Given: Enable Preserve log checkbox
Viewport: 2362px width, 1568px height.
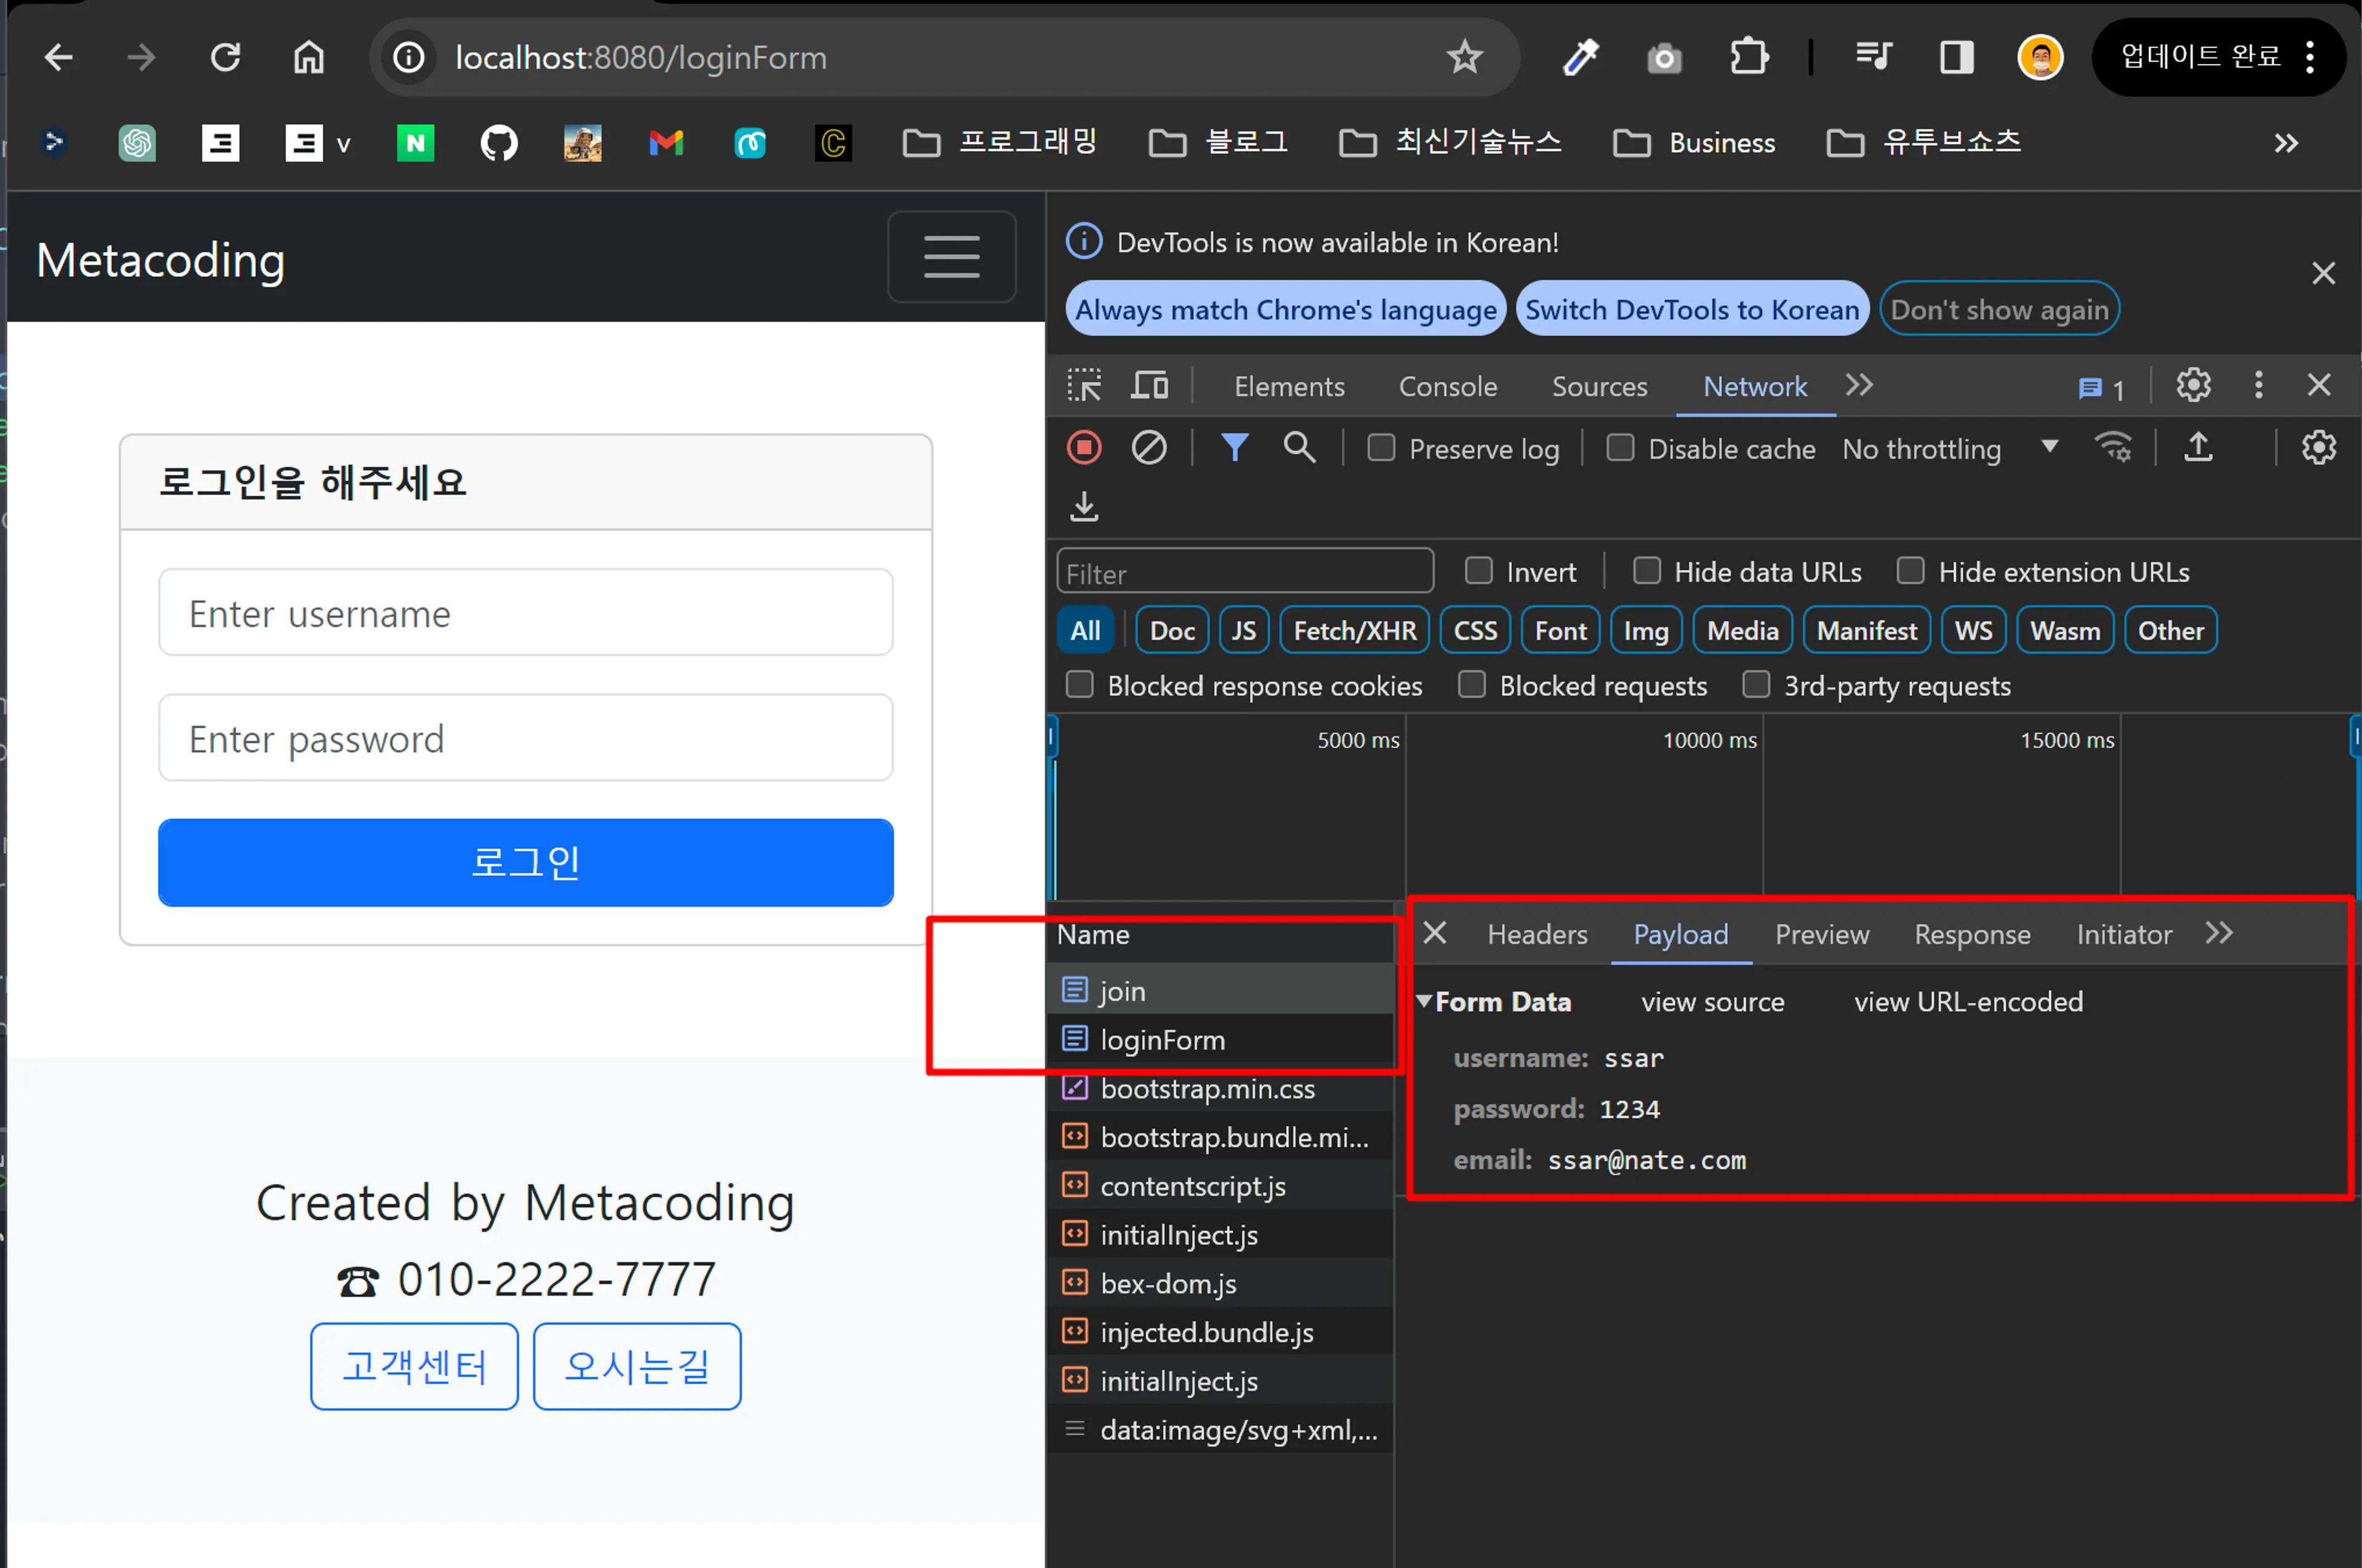Looking at the screenshot, I should point(1381,448).
